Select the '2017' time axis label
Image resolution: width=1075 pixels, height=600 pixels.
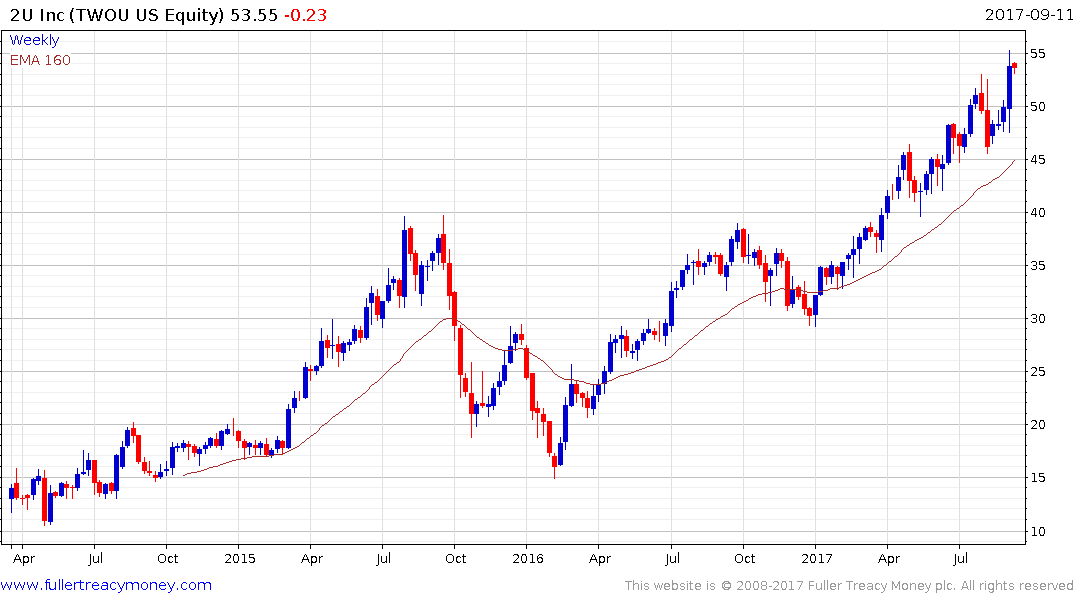(x=816, y=558)
